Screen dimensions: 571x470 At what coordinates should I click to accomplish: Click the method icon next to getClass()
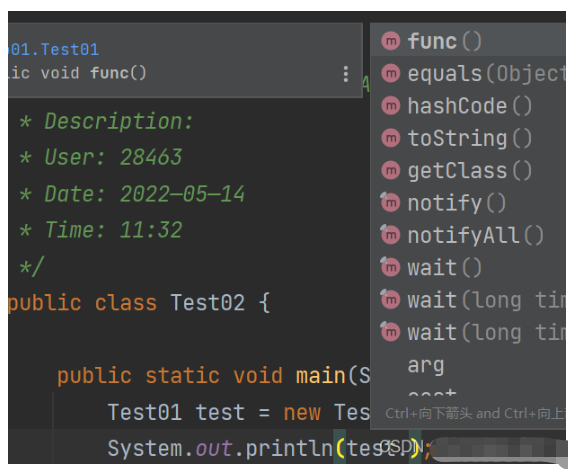(x=391, y=170)
